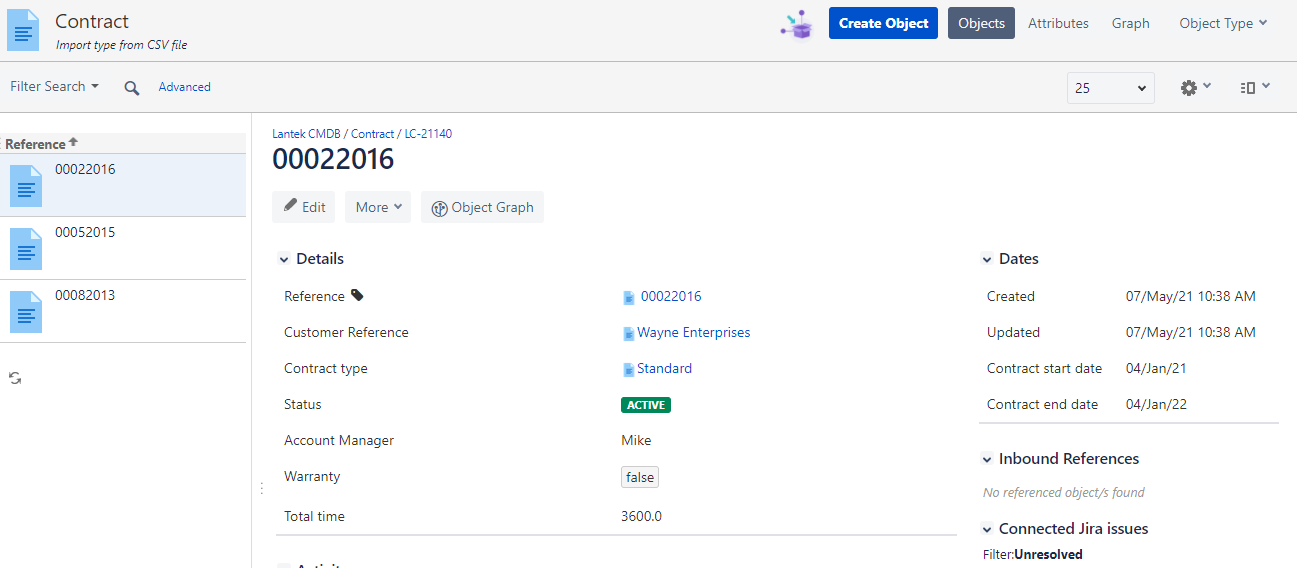Open the Object Type menu

pos(1223,23)
